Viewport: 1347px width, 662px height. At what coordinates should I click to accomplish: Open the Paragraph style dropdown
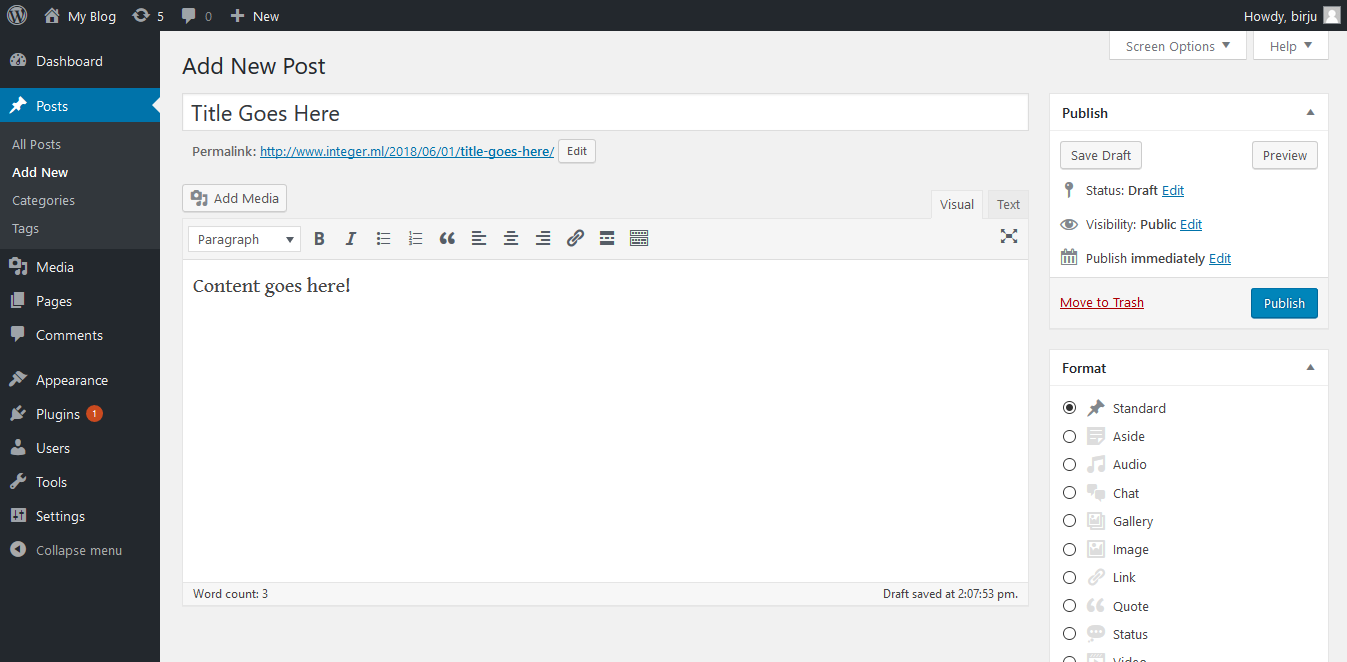coord(243,238)
